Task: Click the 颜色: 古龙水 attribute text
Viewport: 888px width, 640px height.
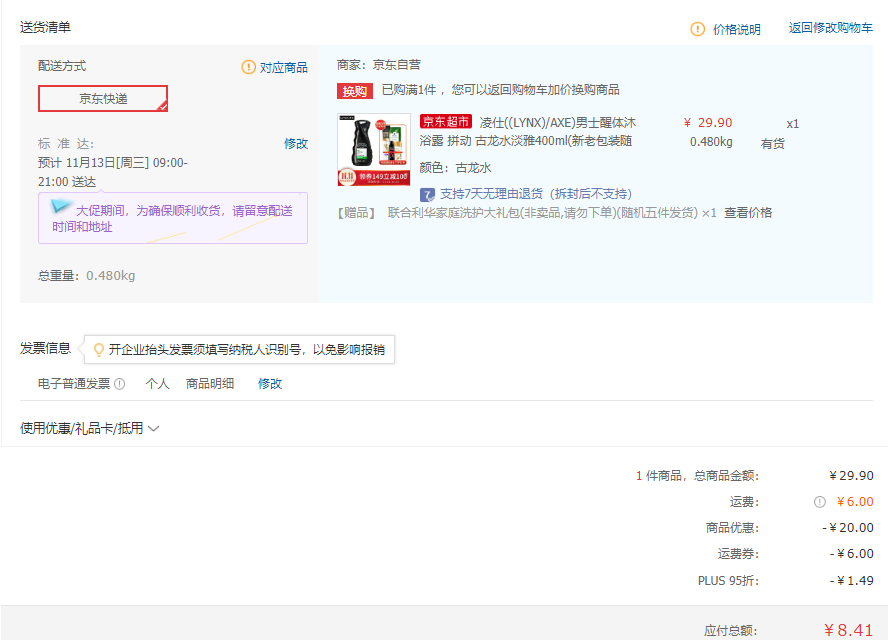Action: coord(456,168)
